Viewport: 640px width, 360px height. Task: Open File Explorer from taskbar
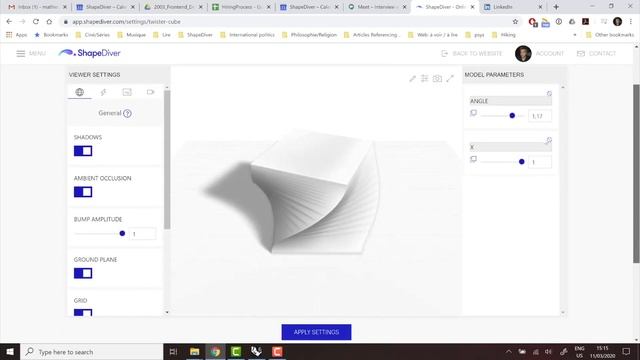pos(195,351)
